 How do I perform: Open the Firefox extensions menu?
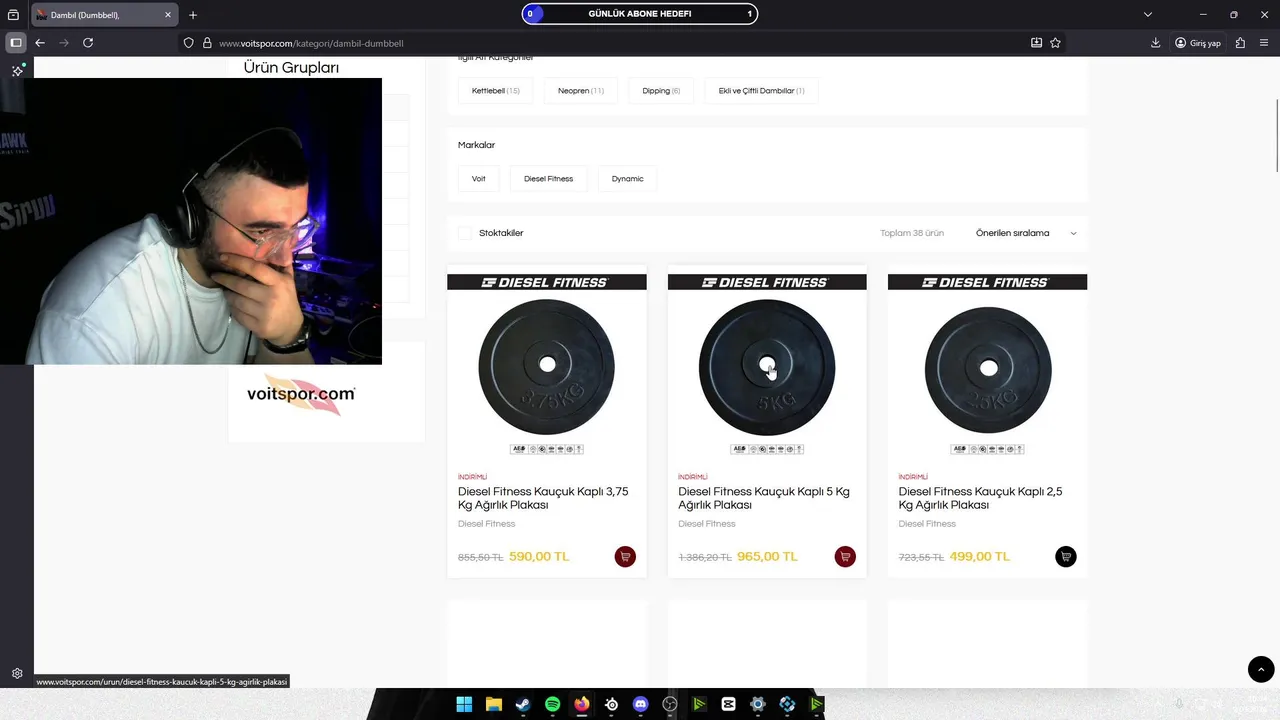pos(1240,43)
